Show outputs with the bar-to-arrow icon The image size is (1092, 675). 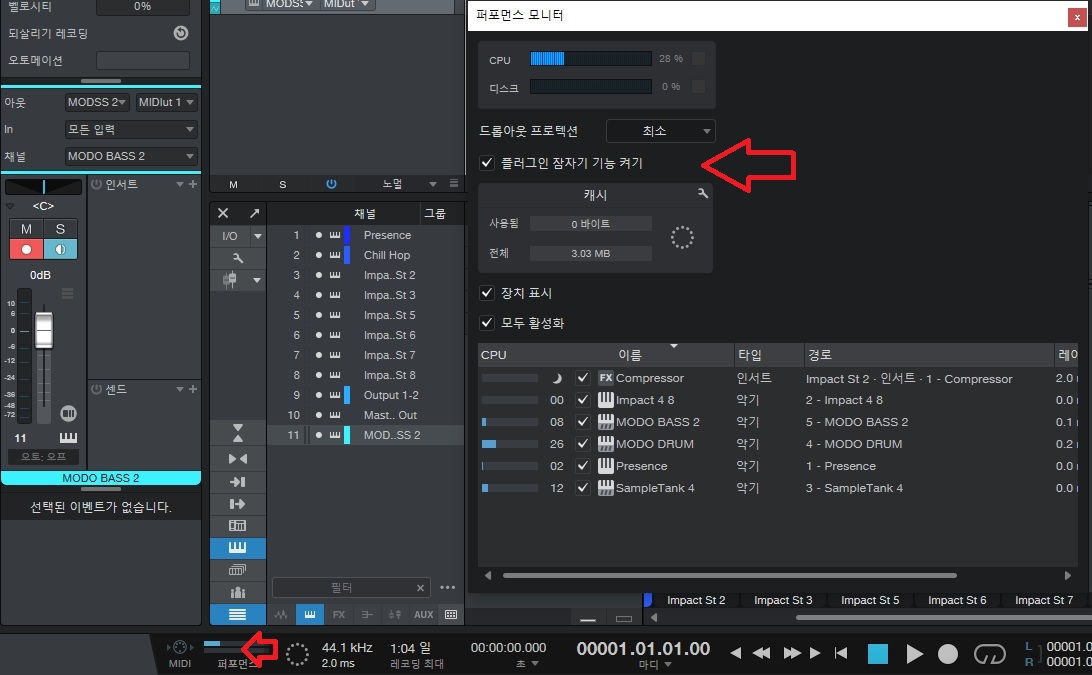[x=237, y=504]
